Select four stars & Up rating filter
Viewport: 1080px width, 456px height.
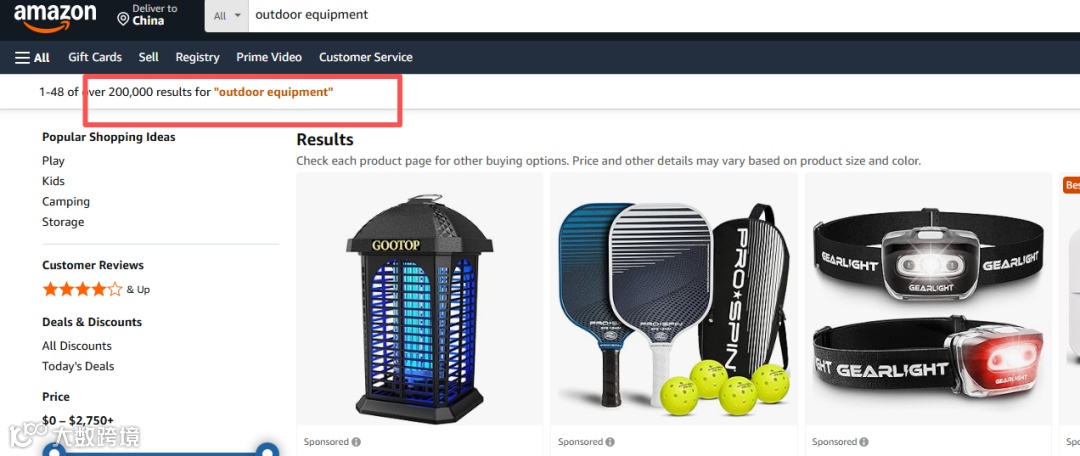[x=96, y=289]
